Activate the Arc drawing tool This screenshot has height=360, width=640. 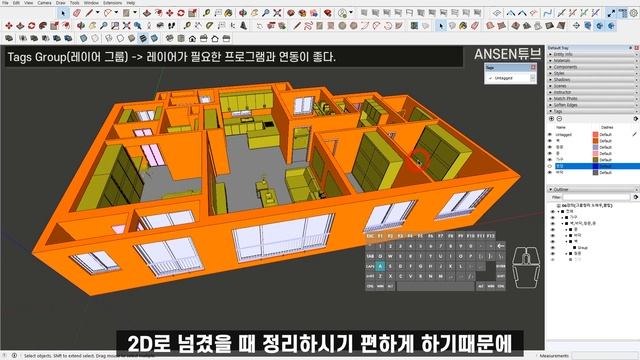click(x=108, y=13)
